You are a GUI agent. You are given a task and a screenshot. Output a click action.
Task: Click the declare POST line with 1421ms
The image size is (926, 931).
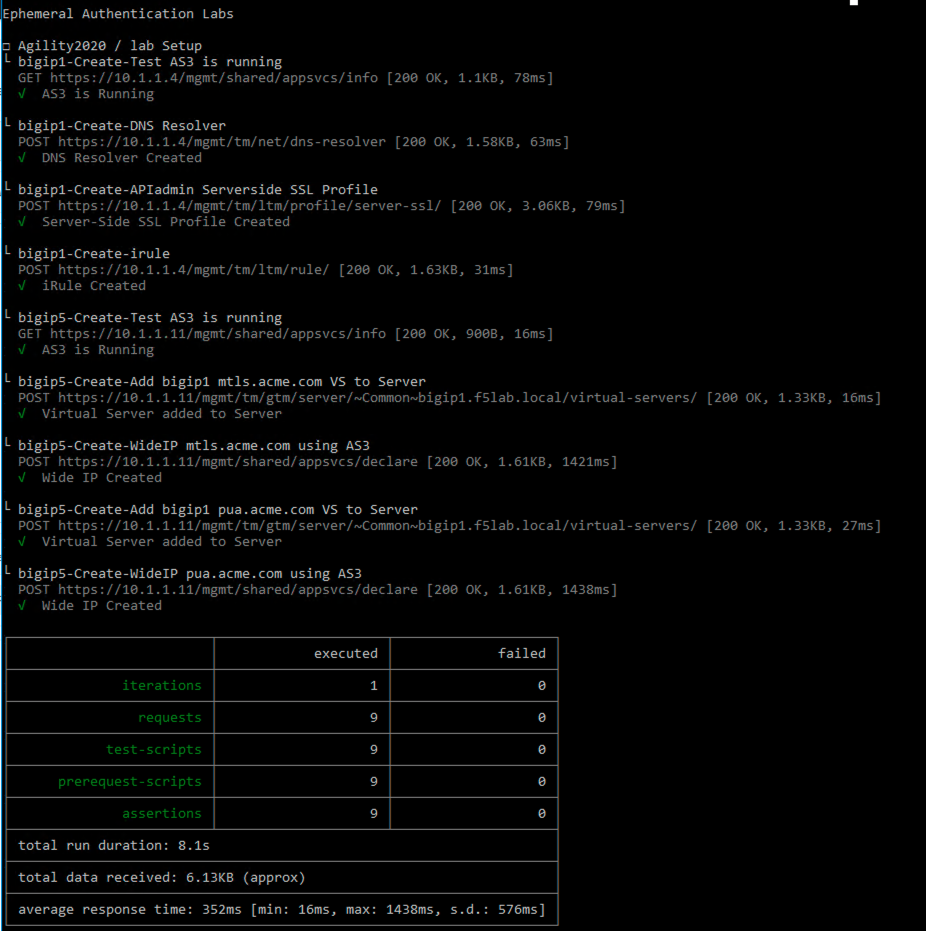[x=318, y=462]
